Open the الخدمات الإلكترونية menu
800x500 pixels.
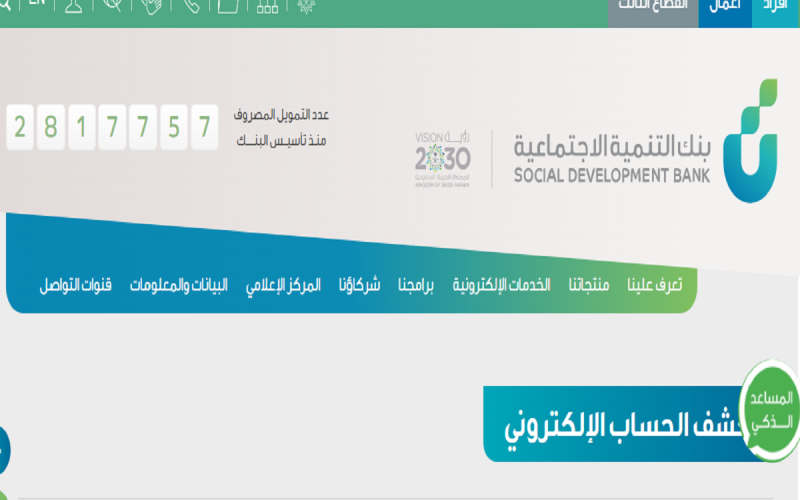[x=501, y=285]
